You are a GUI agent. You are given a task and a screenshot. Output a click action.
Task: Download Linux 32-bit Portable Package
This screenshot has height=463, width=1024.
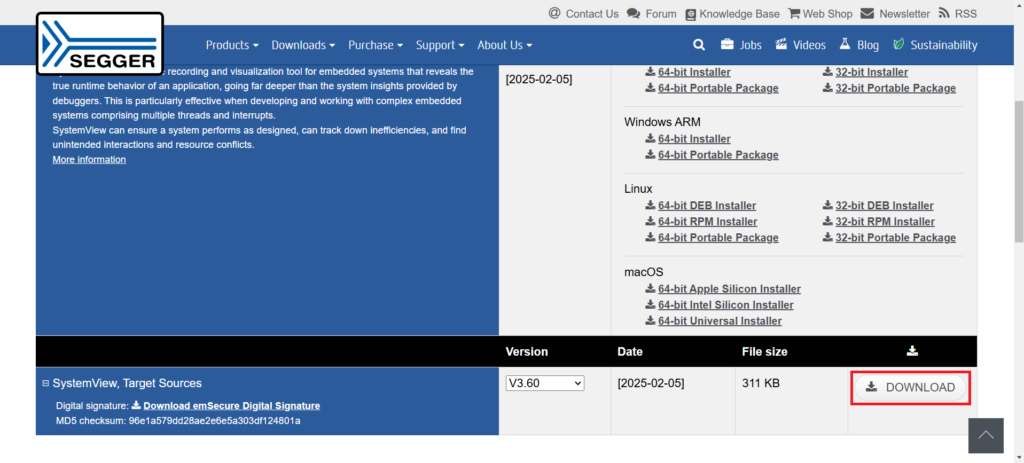coord(895,238)
